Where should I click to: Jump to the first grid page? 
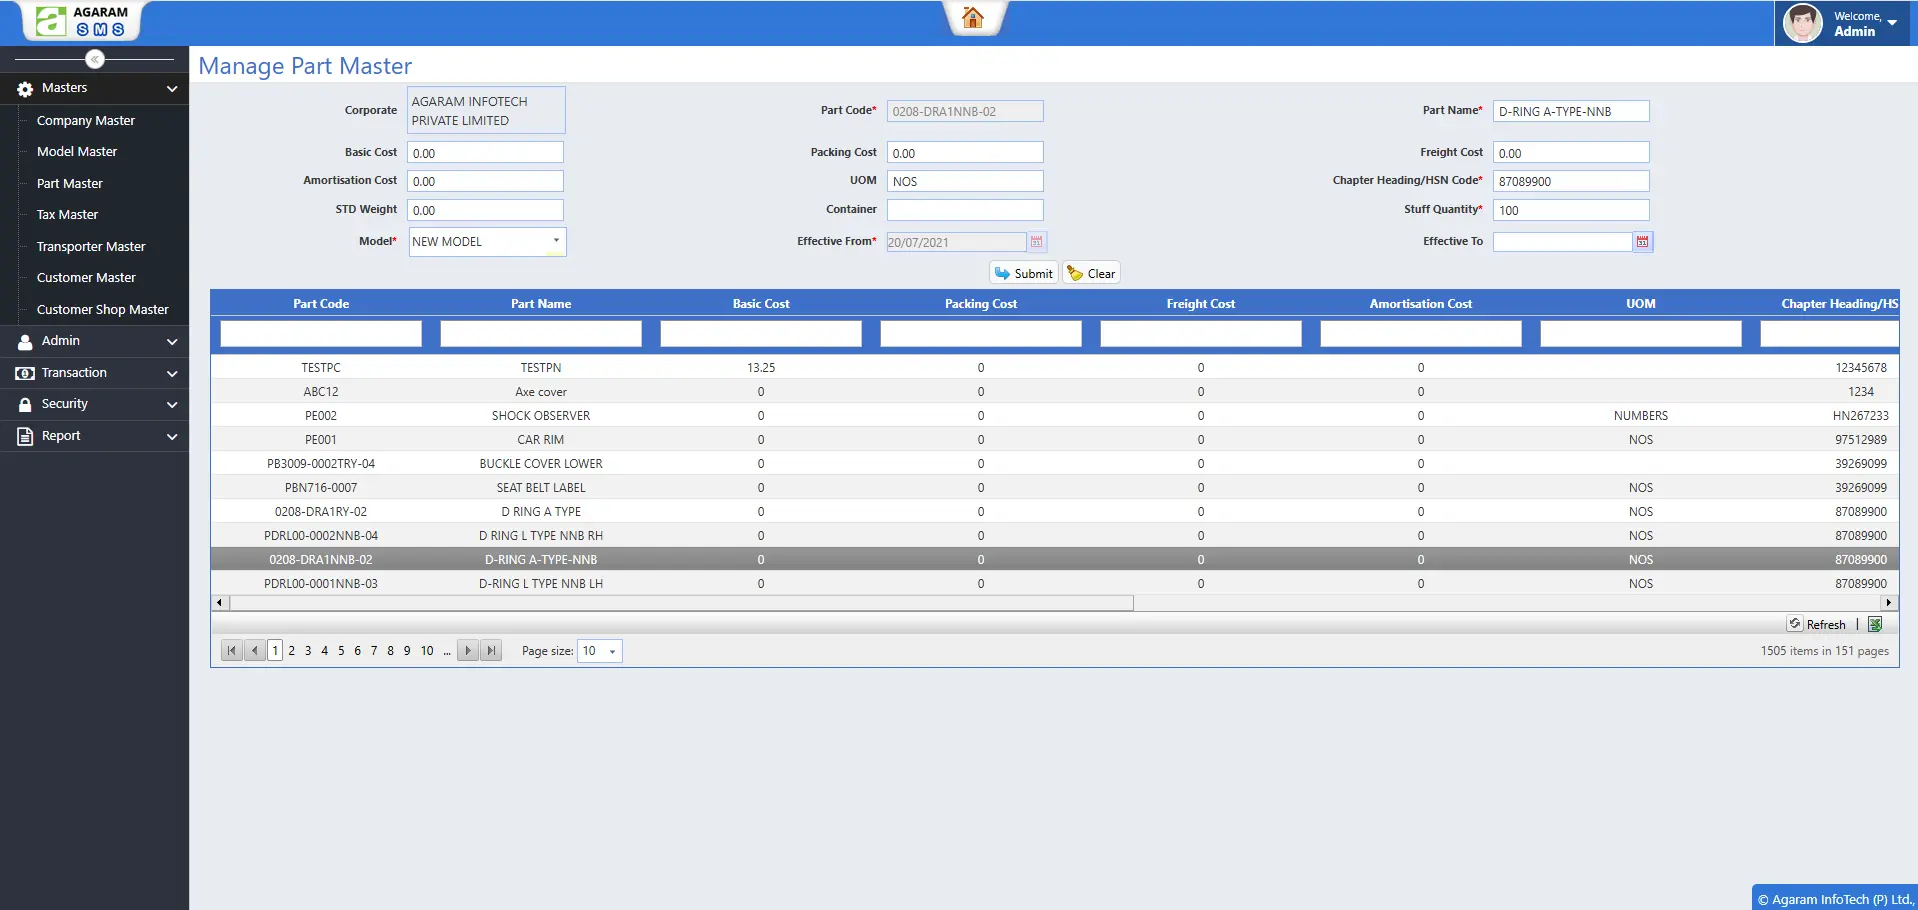point(232,651)
